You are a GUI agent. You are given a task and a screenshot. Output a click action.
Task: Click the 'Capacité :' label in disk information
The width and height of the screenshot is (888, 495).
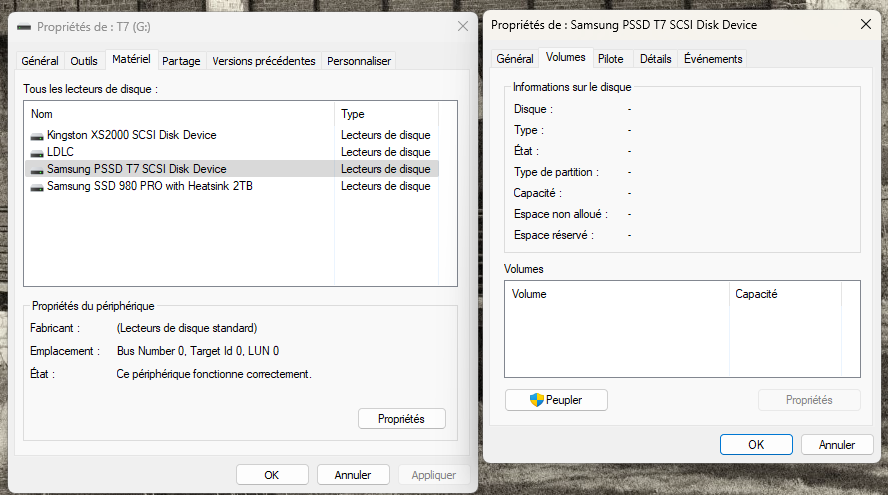tap(538, 193)
